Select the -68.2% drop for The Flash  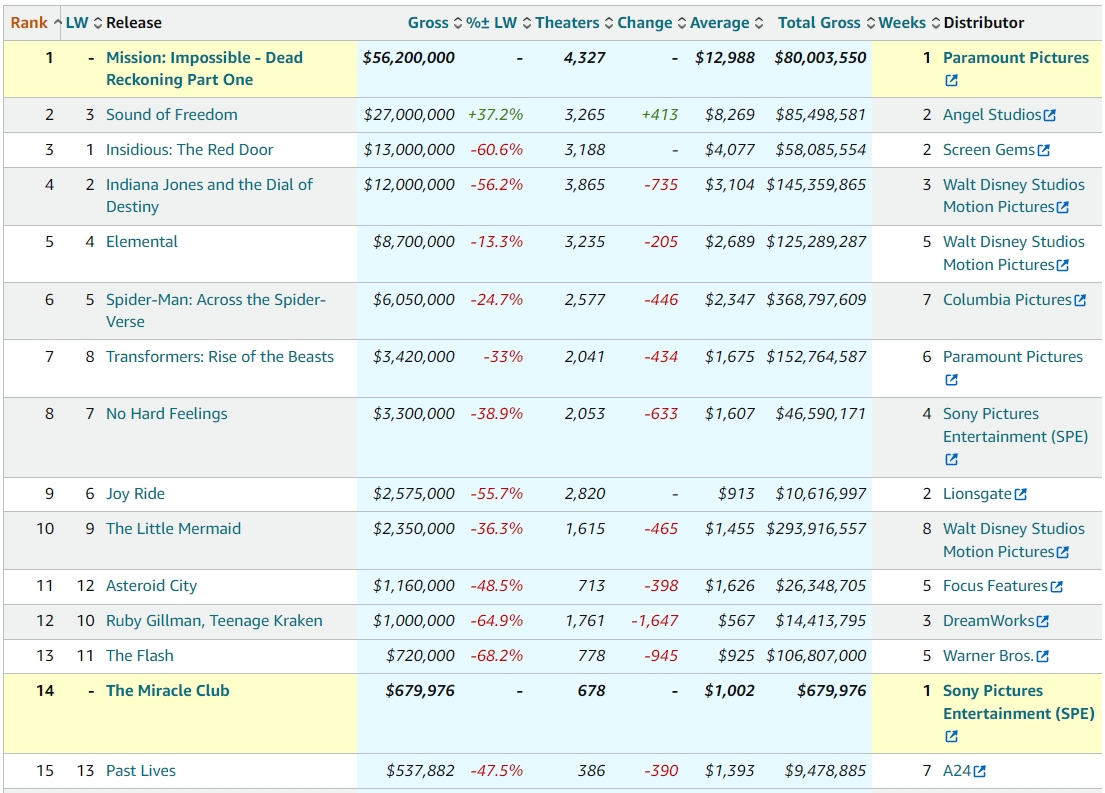point(497,656)
